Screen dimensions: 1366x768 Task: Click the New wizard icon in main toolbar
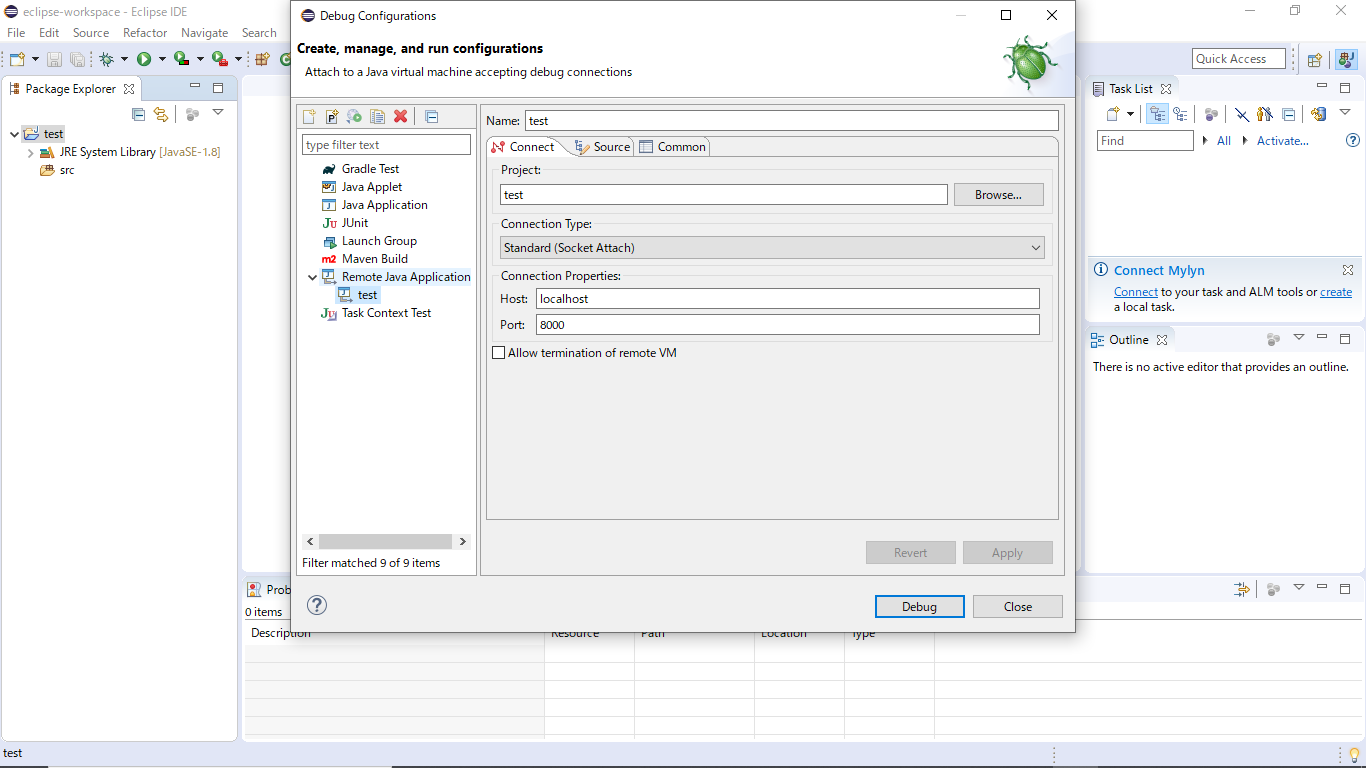pos(16,60)
